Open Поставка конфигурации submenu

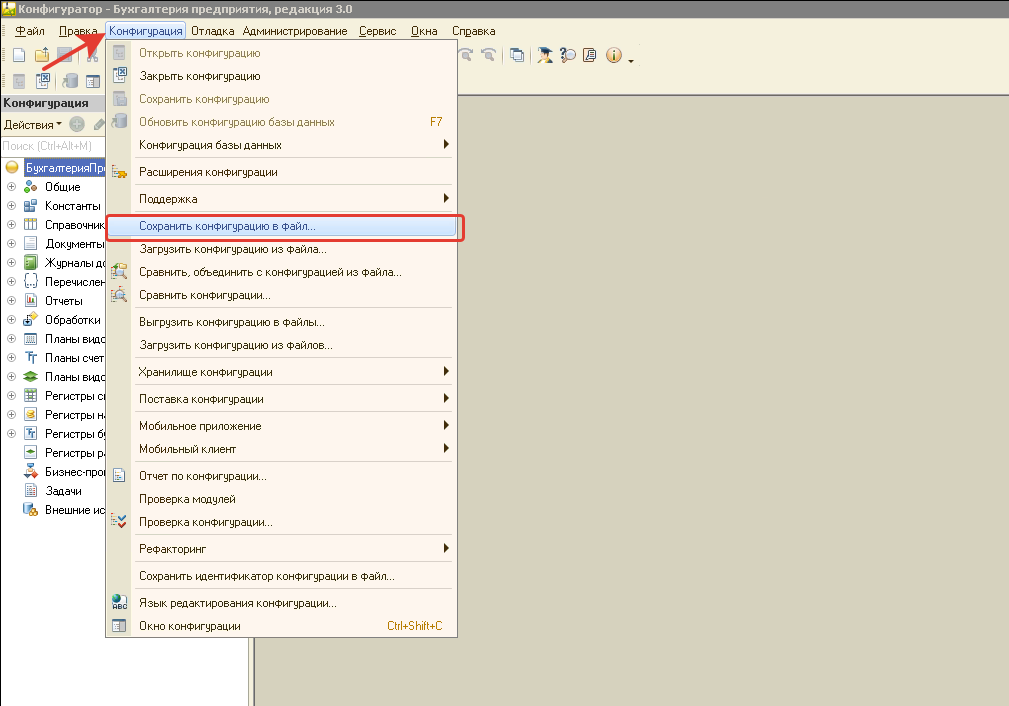[x=281, y=399]
